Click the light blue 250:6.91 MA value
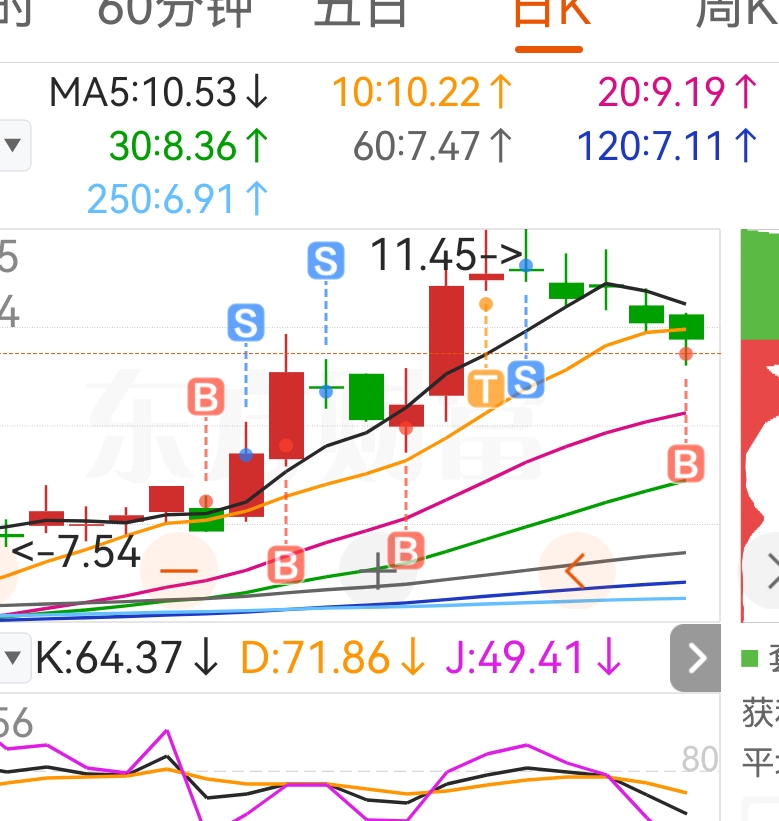 click(177, 199)
